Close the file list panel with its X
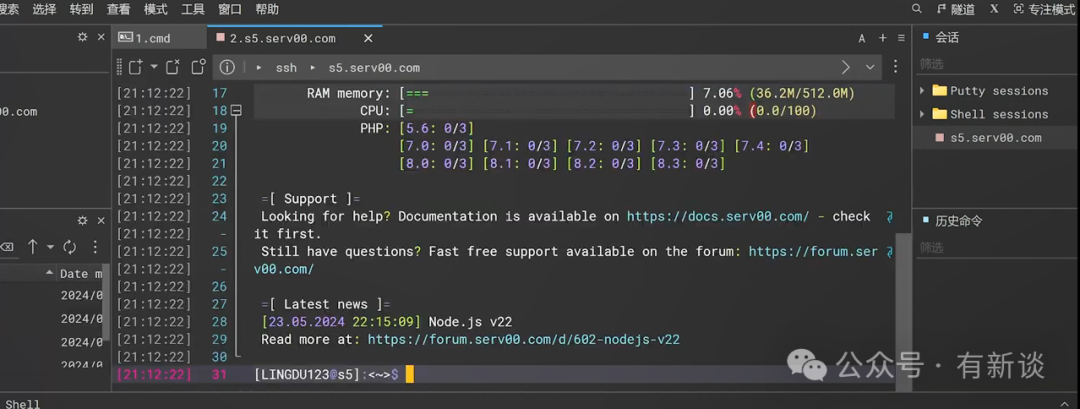Screen dimensions: 1080x409 (x=101, y=220)
